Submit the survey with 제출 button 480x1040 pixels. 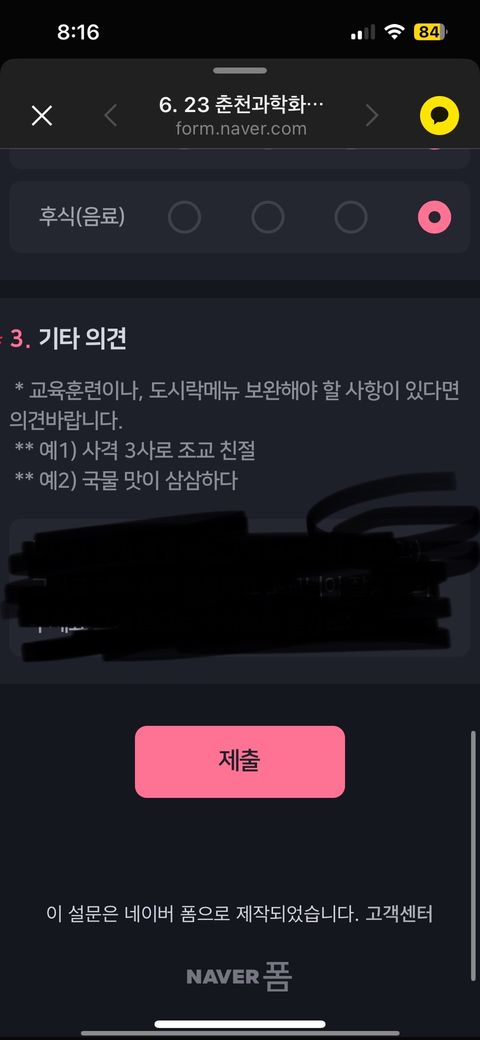[239, 761]
